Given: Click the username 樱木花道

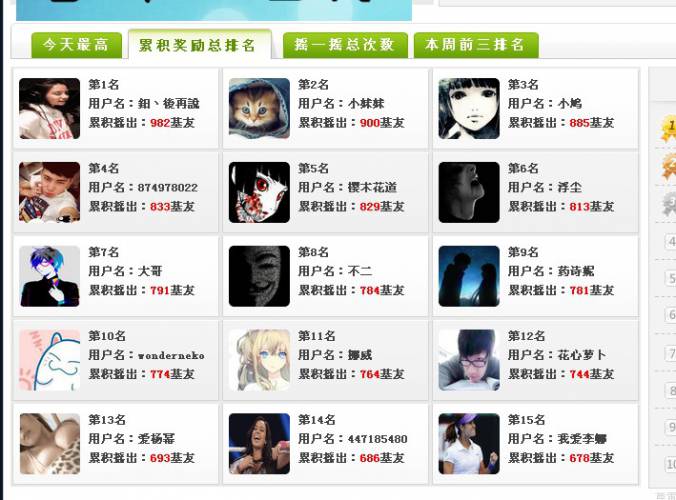Looking at the screenshot, I should click(372, 188).
